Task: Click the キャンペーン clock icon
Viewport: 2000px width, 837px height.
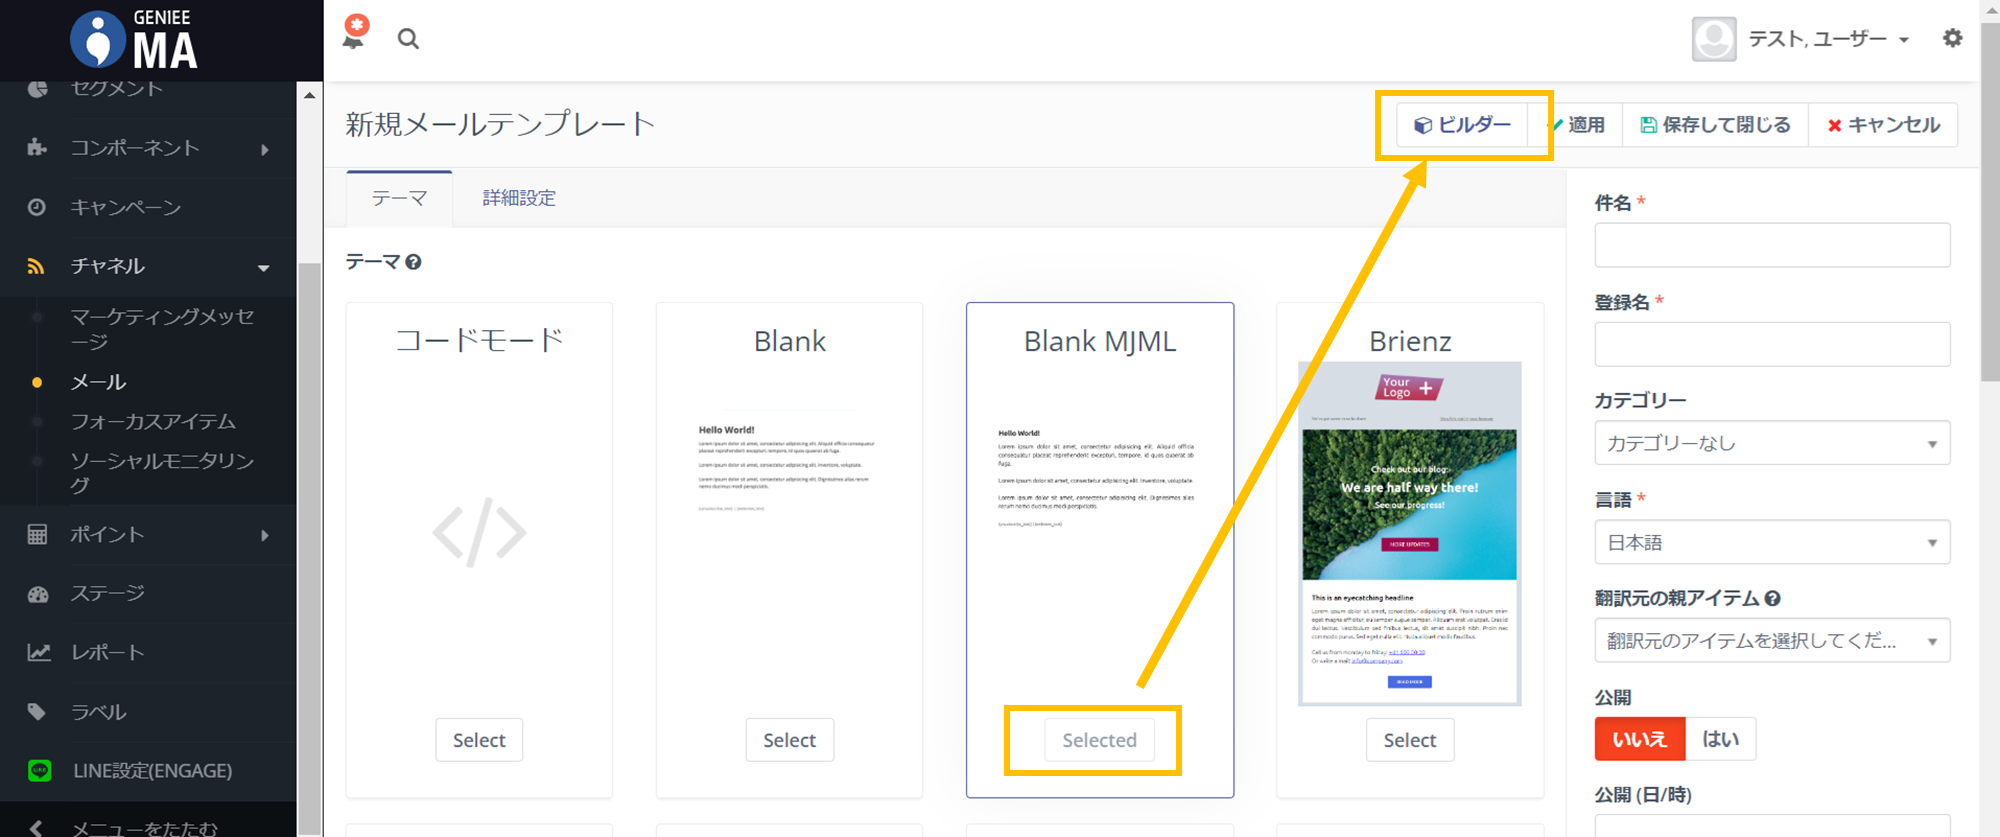Action: (37, 207)
